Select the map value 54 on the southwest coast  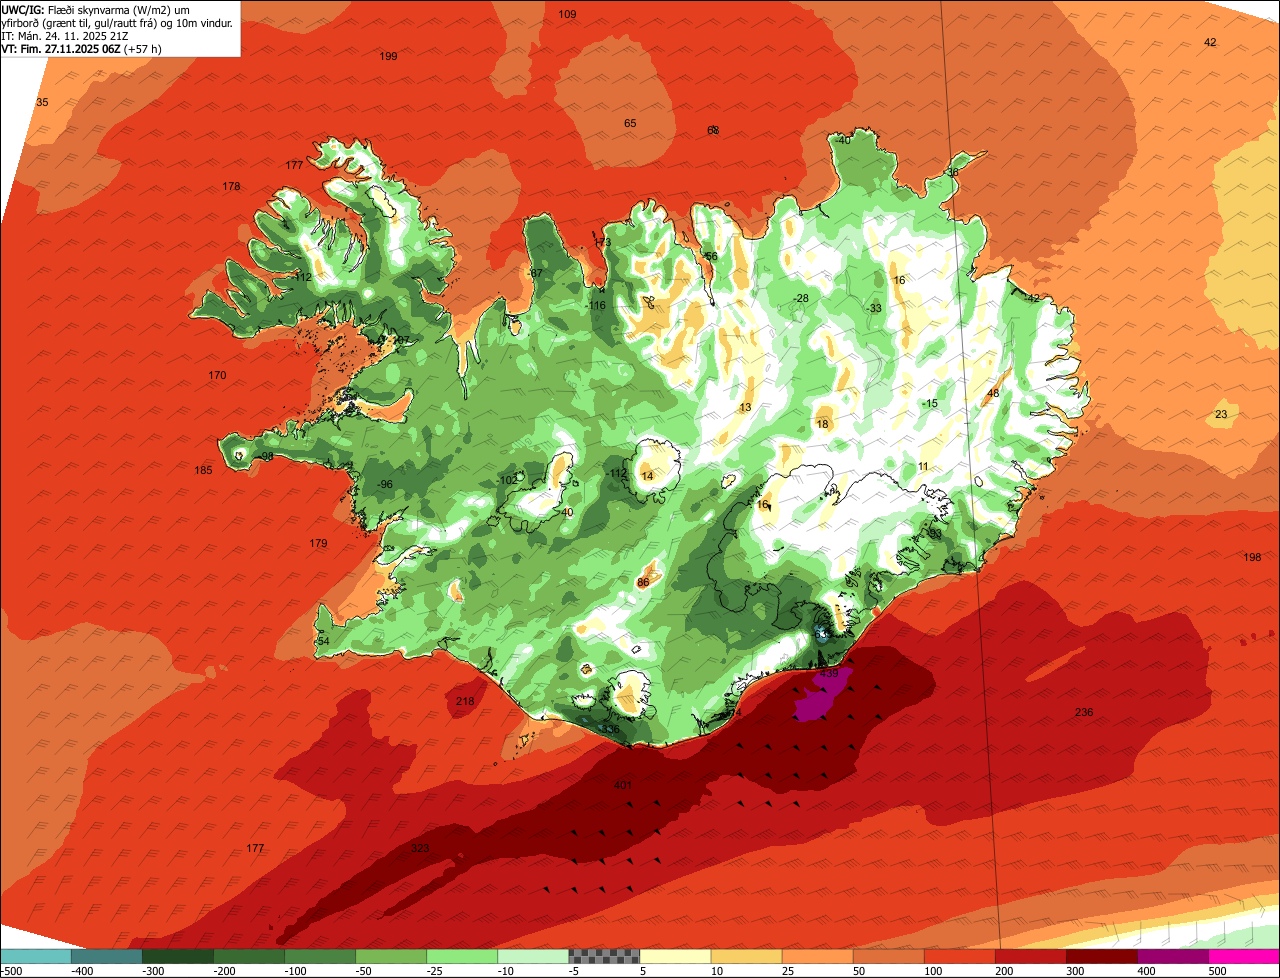(x=323, y=641)
